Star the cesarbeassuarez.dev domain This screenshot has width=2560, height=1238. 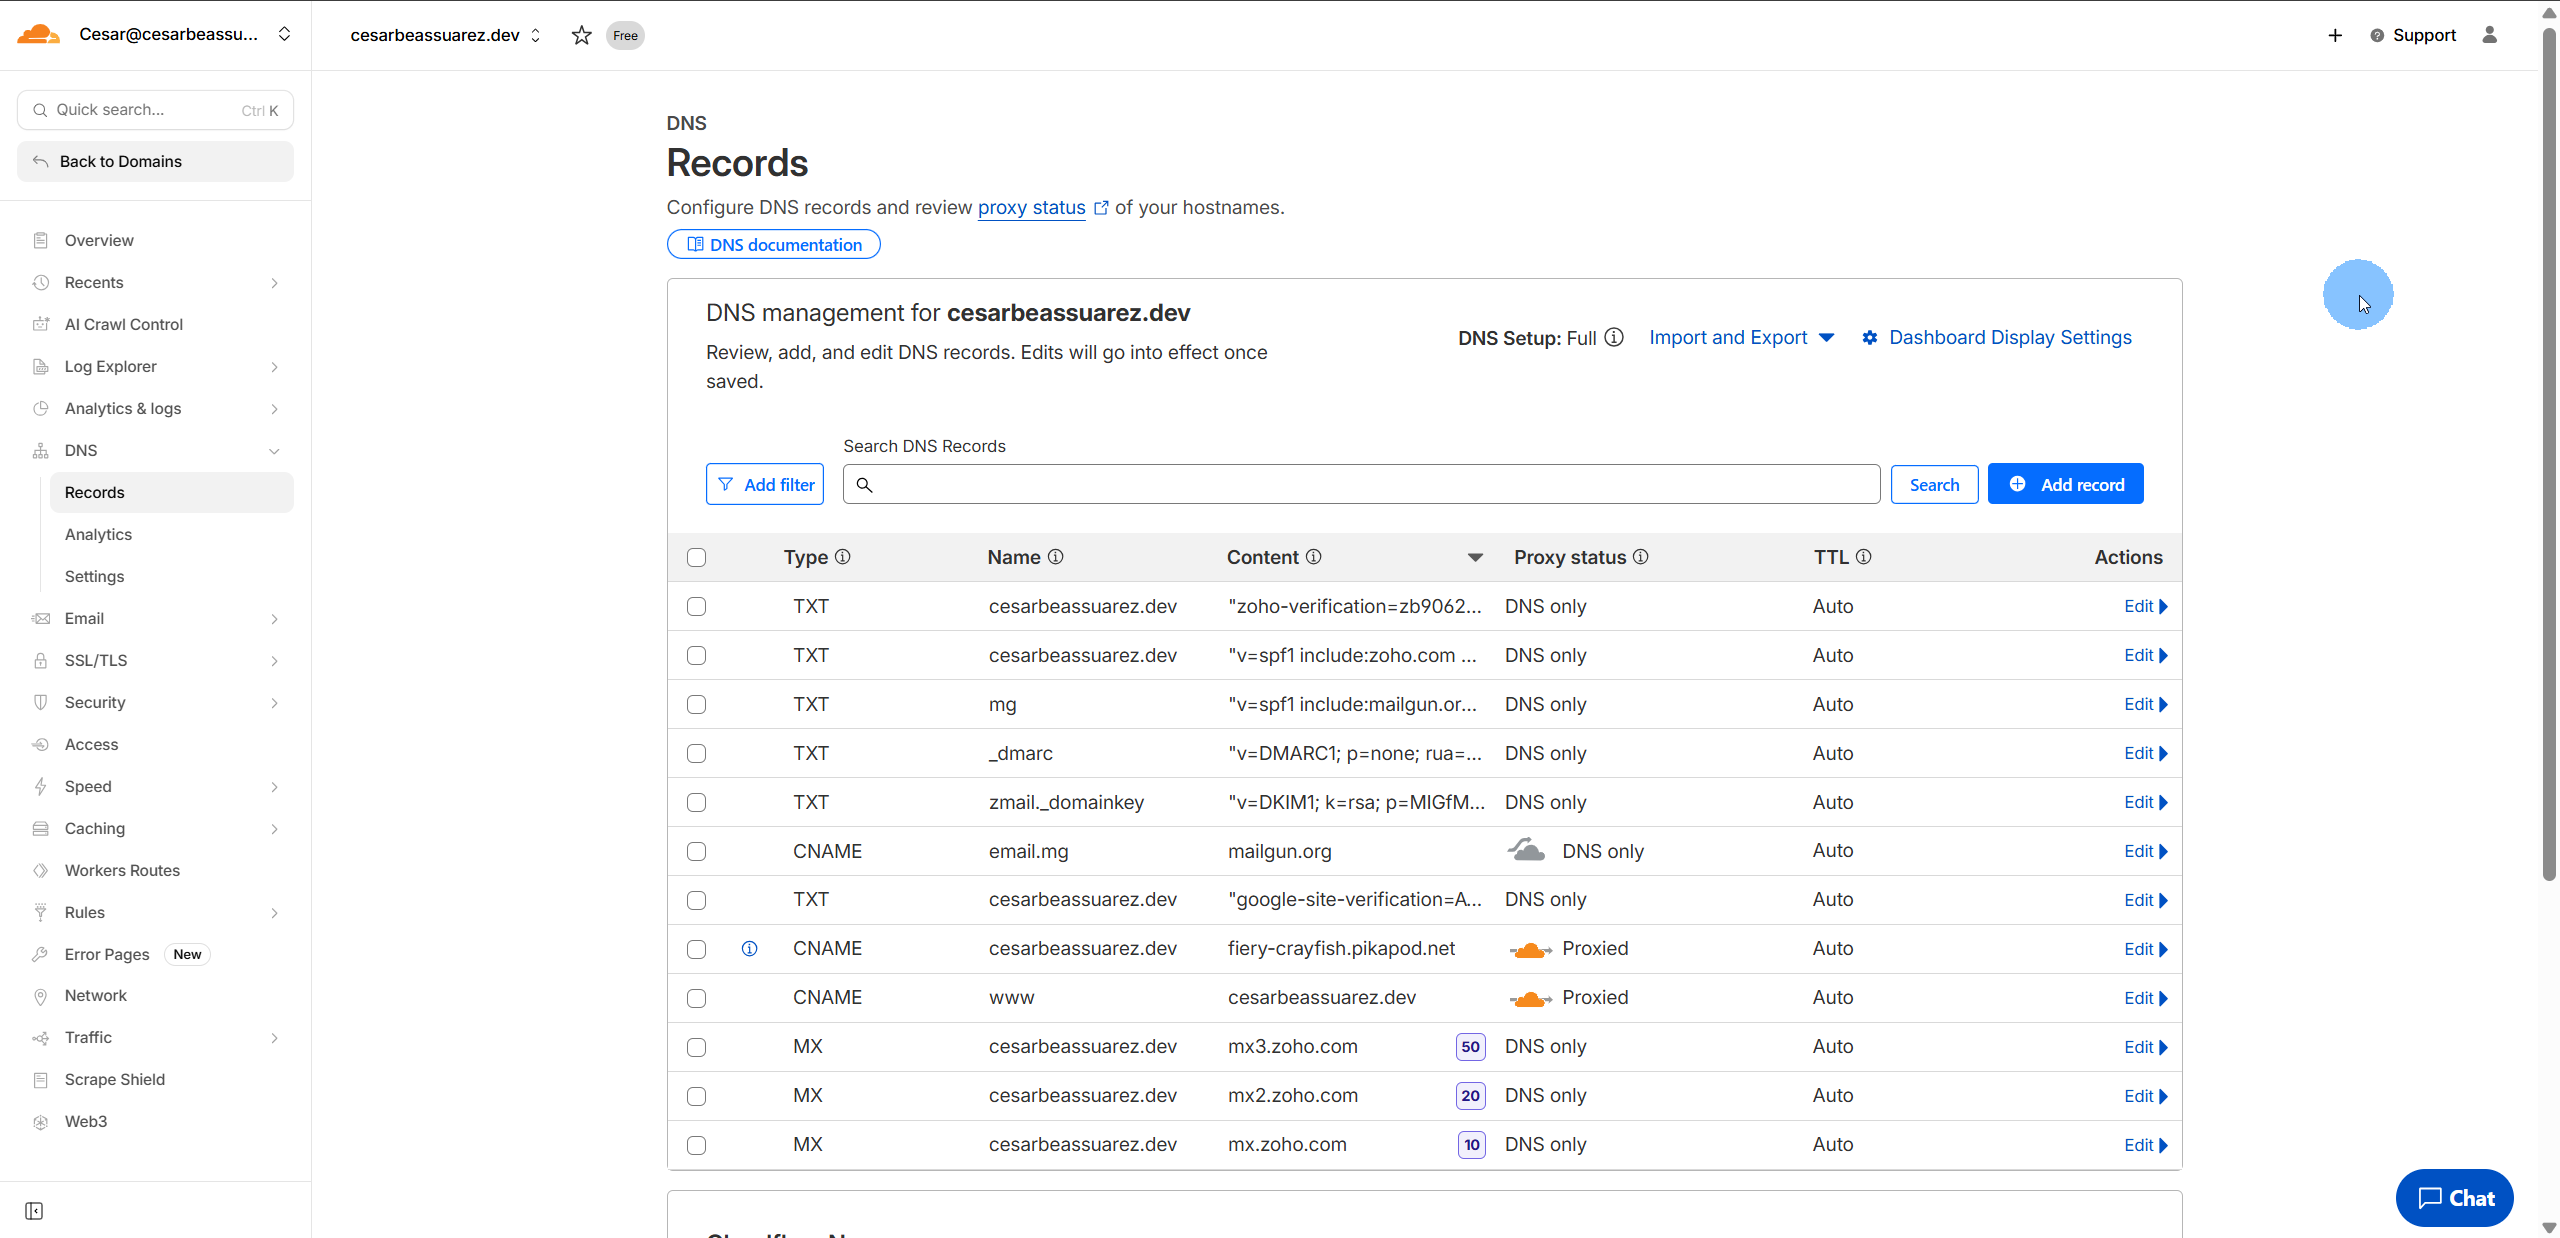pos(581,36)
